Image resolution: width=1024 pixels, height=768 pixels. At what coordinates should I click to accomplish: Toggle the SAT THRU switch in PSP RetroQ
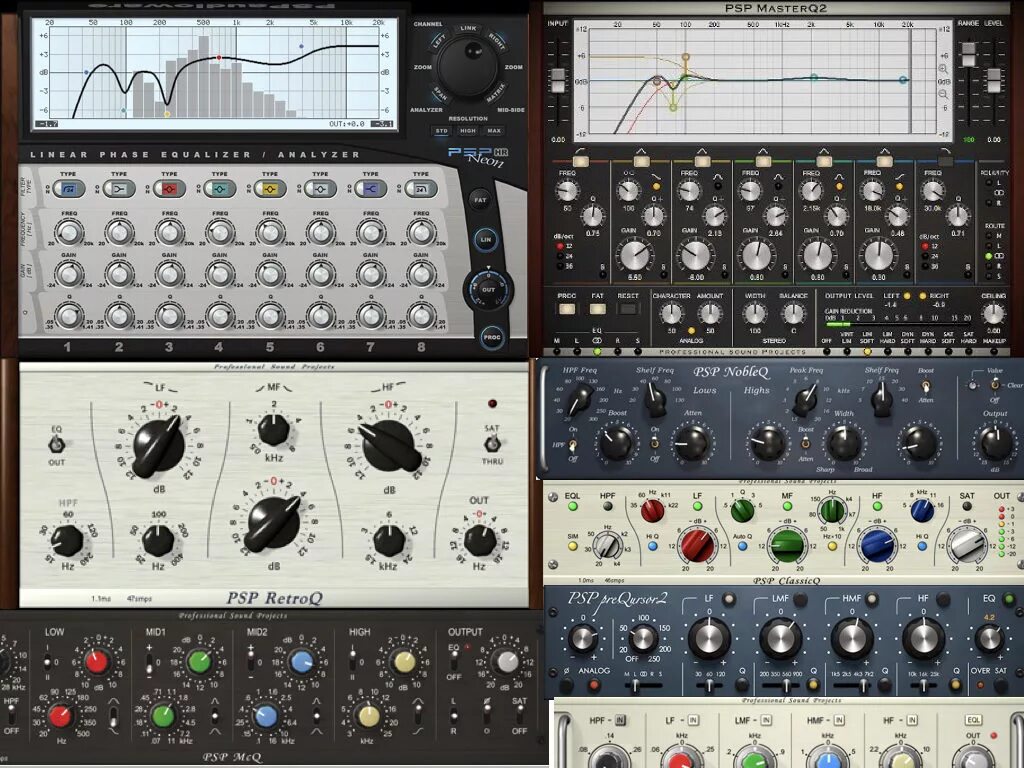[x=492, y=444]
